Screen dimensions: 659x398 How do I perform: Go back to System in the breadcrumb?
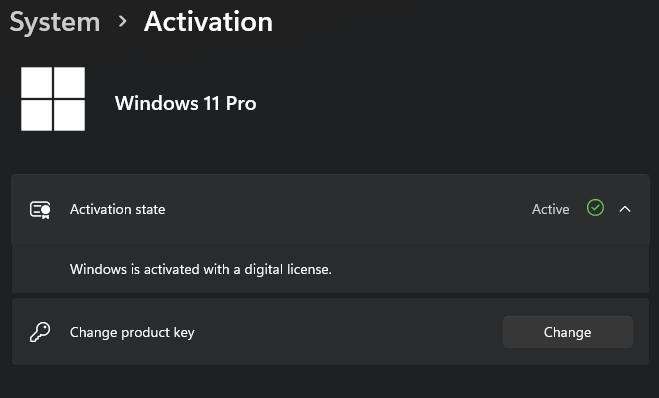(55, 22)
